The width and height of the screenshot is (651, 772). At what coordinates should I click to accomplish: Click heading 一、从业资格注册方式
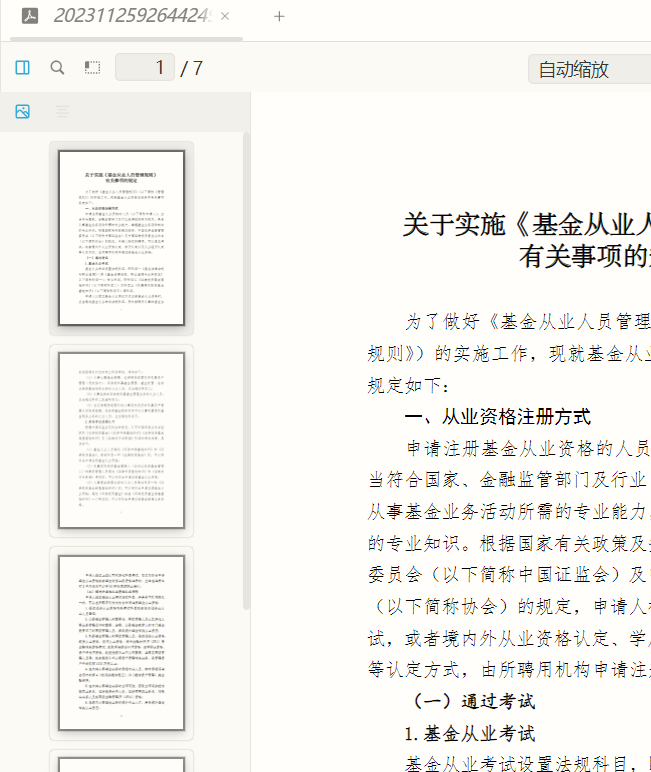(497, 417)
